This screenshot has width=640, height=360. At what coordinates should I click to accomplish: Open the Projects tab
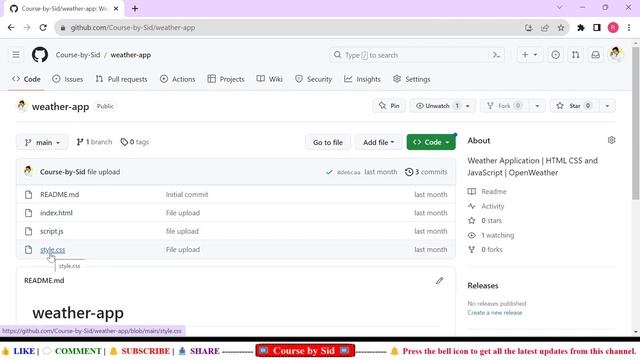coord(226,79)
